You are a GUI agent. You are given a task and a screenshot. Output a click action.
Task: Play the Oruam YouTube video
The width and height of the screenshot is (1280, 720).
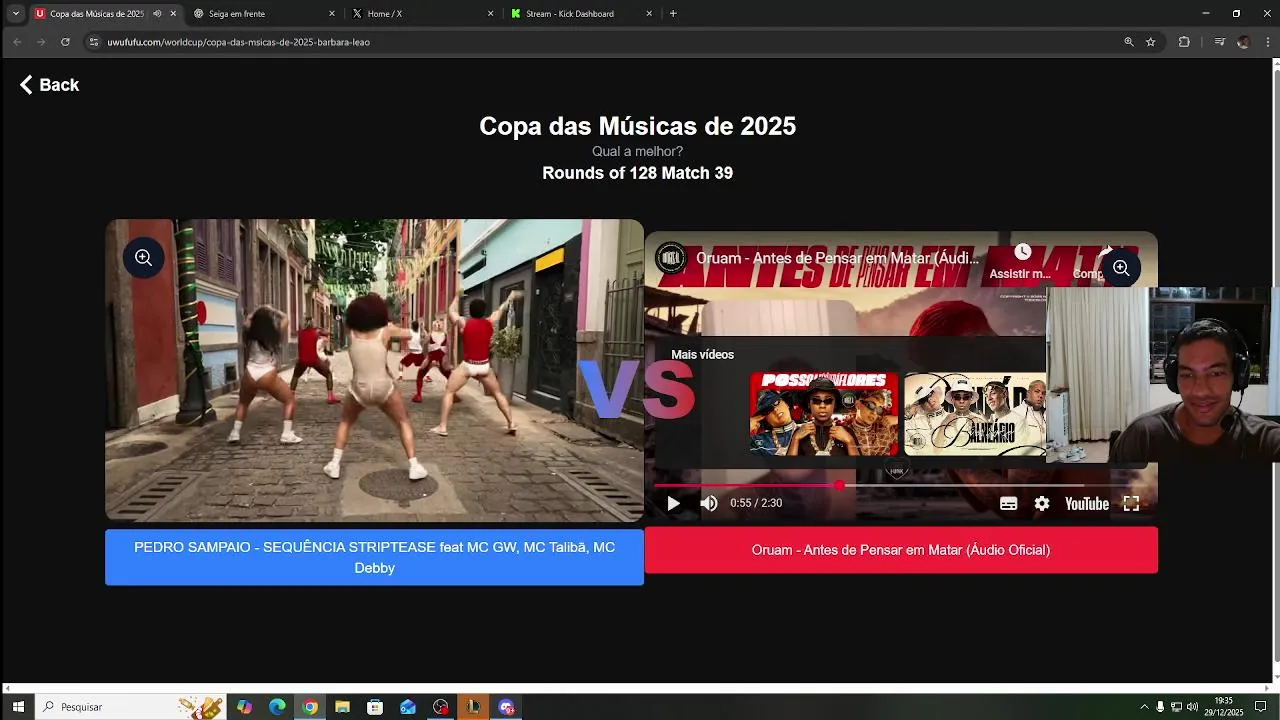pyautogui.click(x=673, y=503)
